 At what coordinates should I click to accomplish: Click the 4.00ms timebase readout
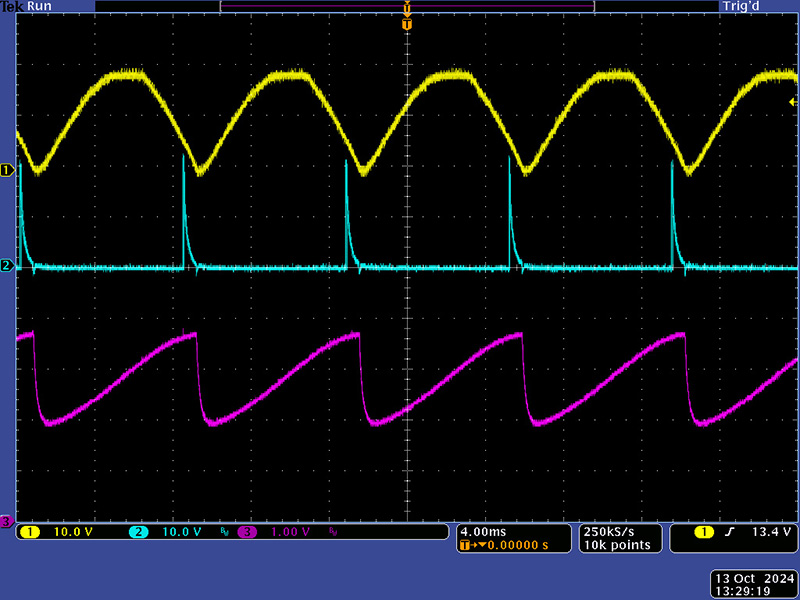[x=482, y=531]
